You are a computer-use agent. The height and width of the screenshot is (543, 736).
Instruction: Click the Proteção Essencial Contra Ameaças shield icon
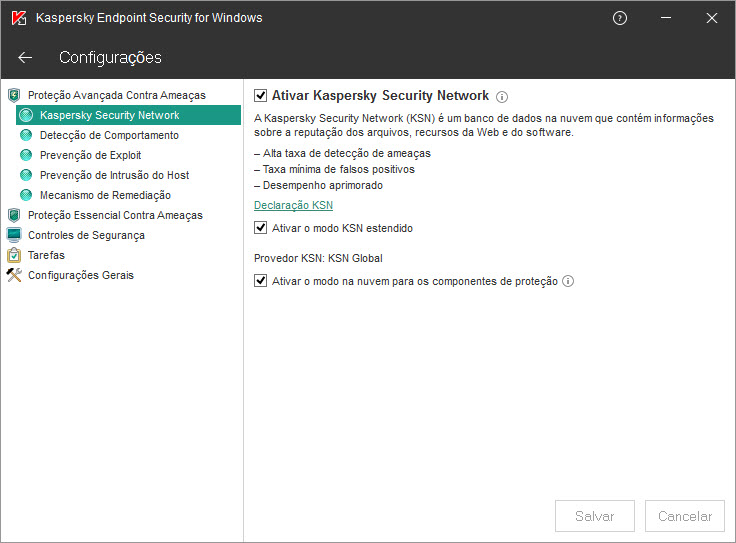point(14,215)
